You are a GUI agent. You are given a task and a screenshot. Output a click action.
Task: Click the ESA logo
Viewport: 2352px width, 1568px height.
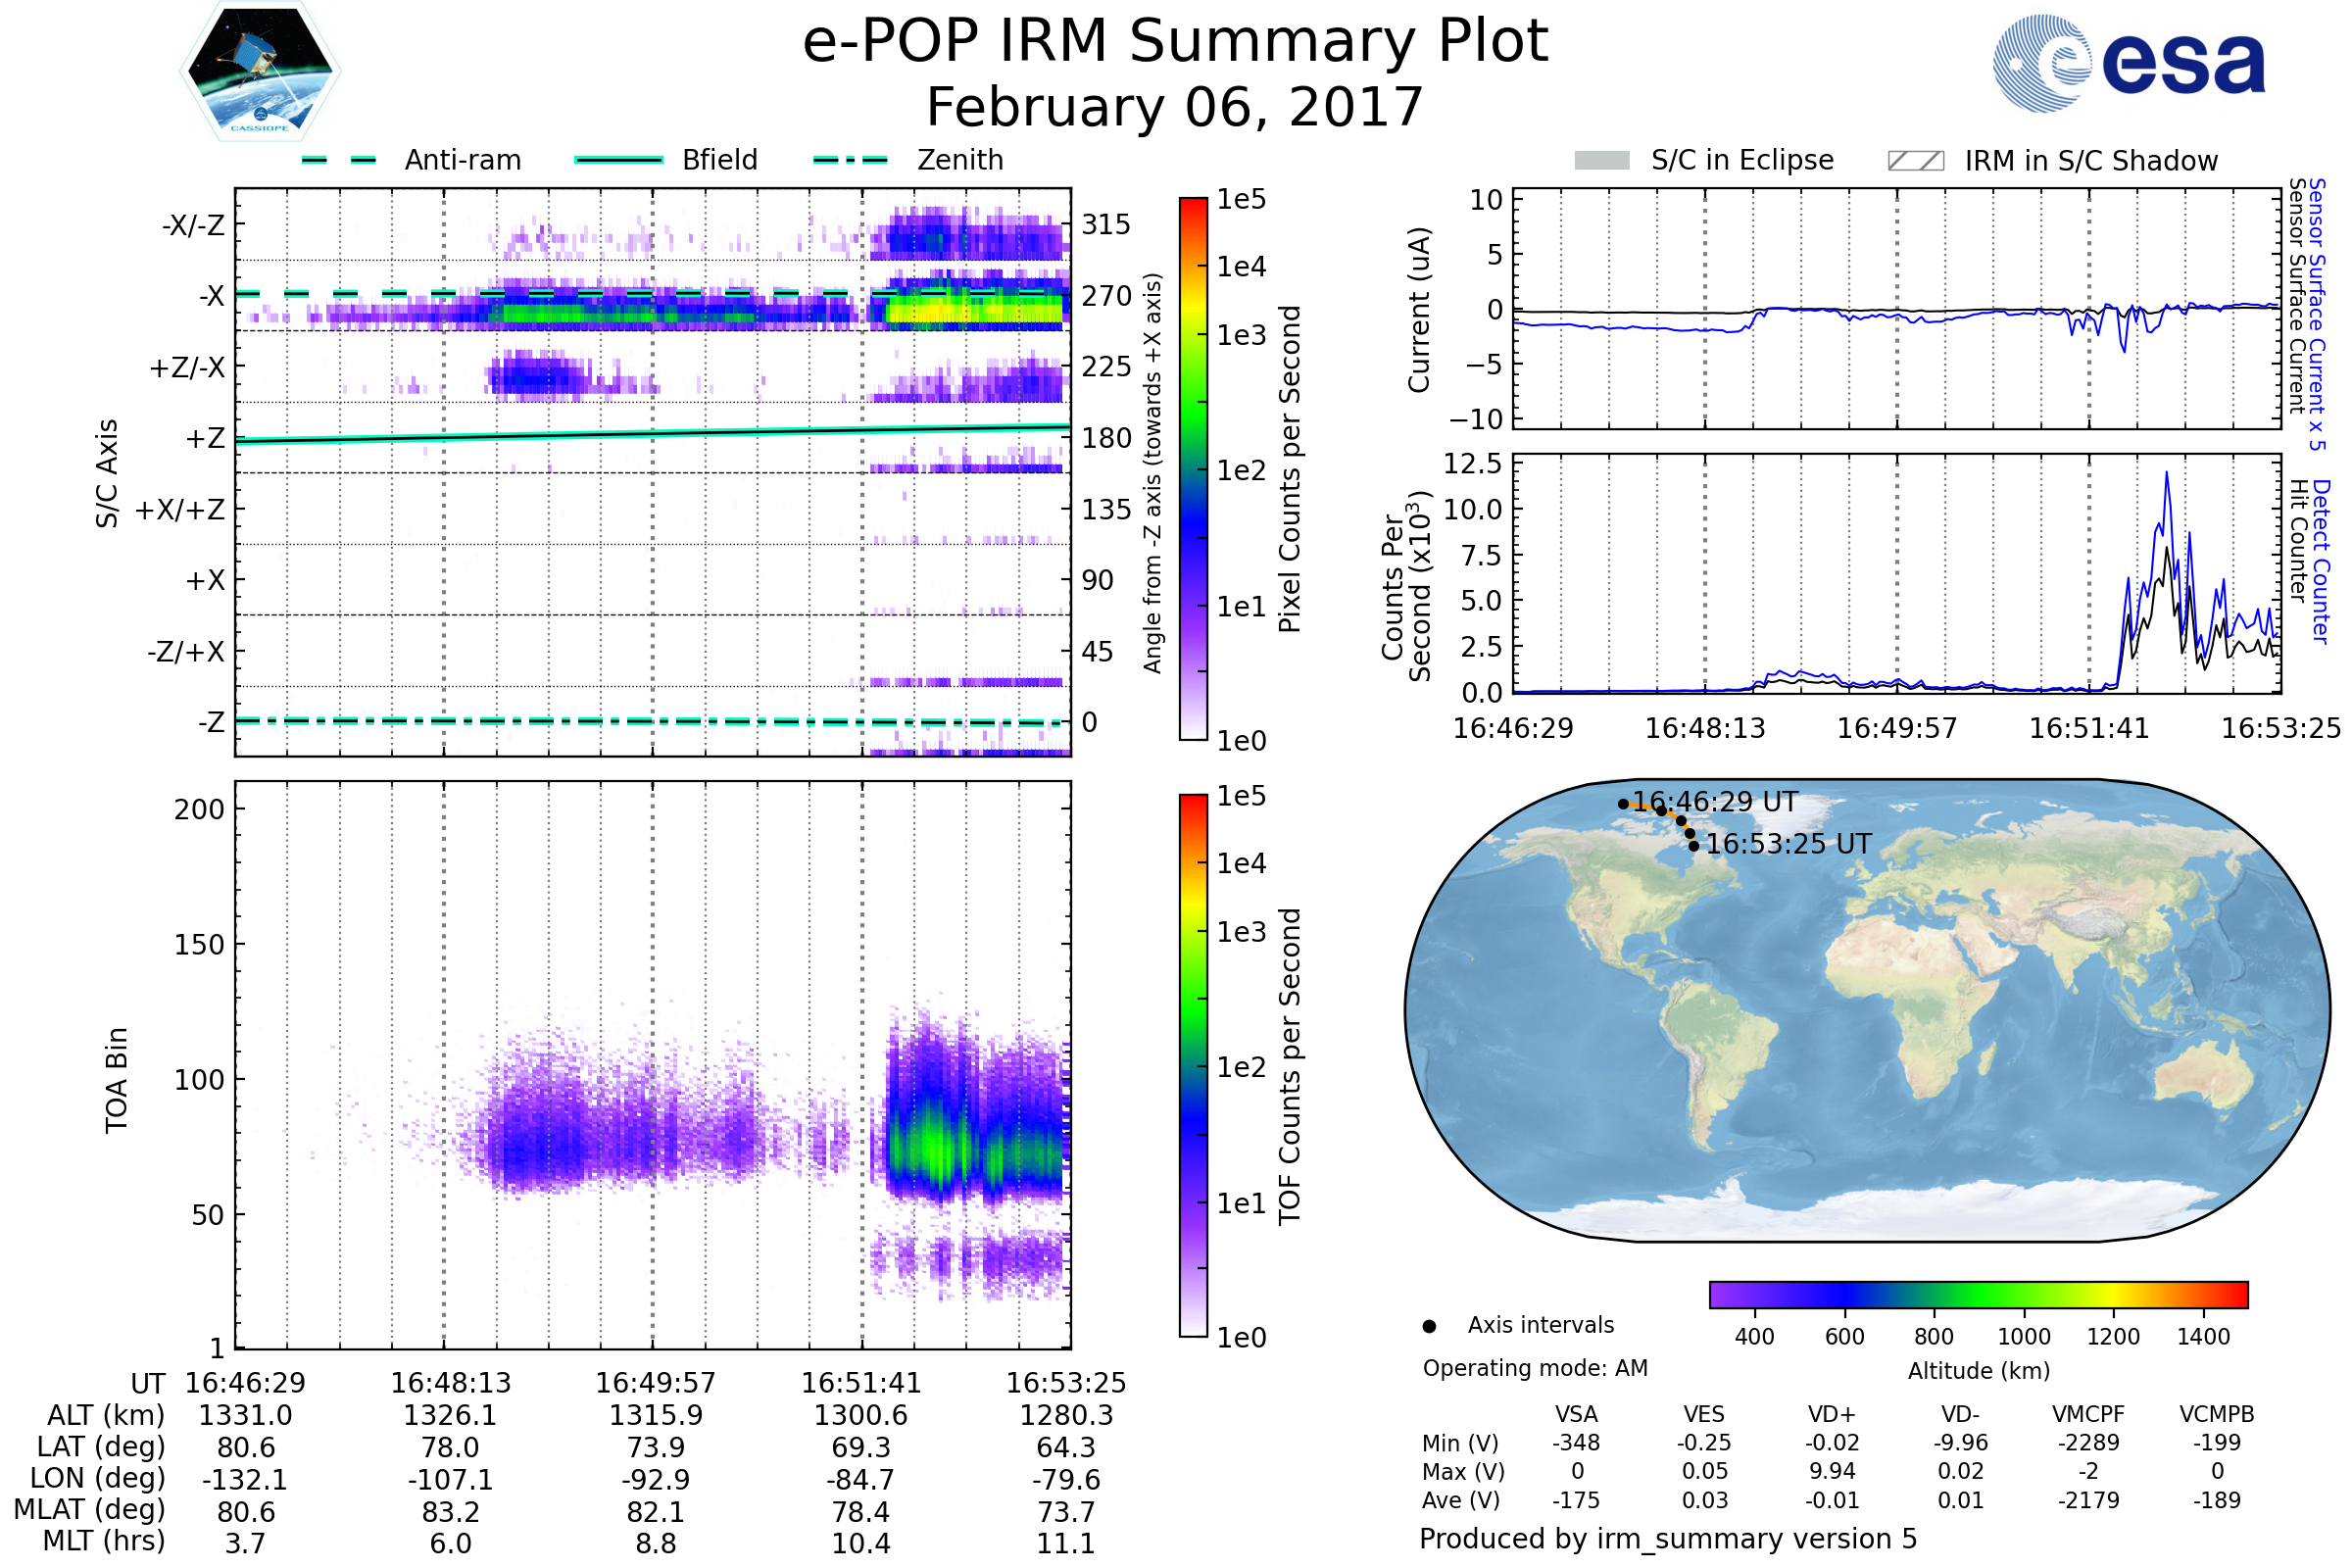[2130, 63]
